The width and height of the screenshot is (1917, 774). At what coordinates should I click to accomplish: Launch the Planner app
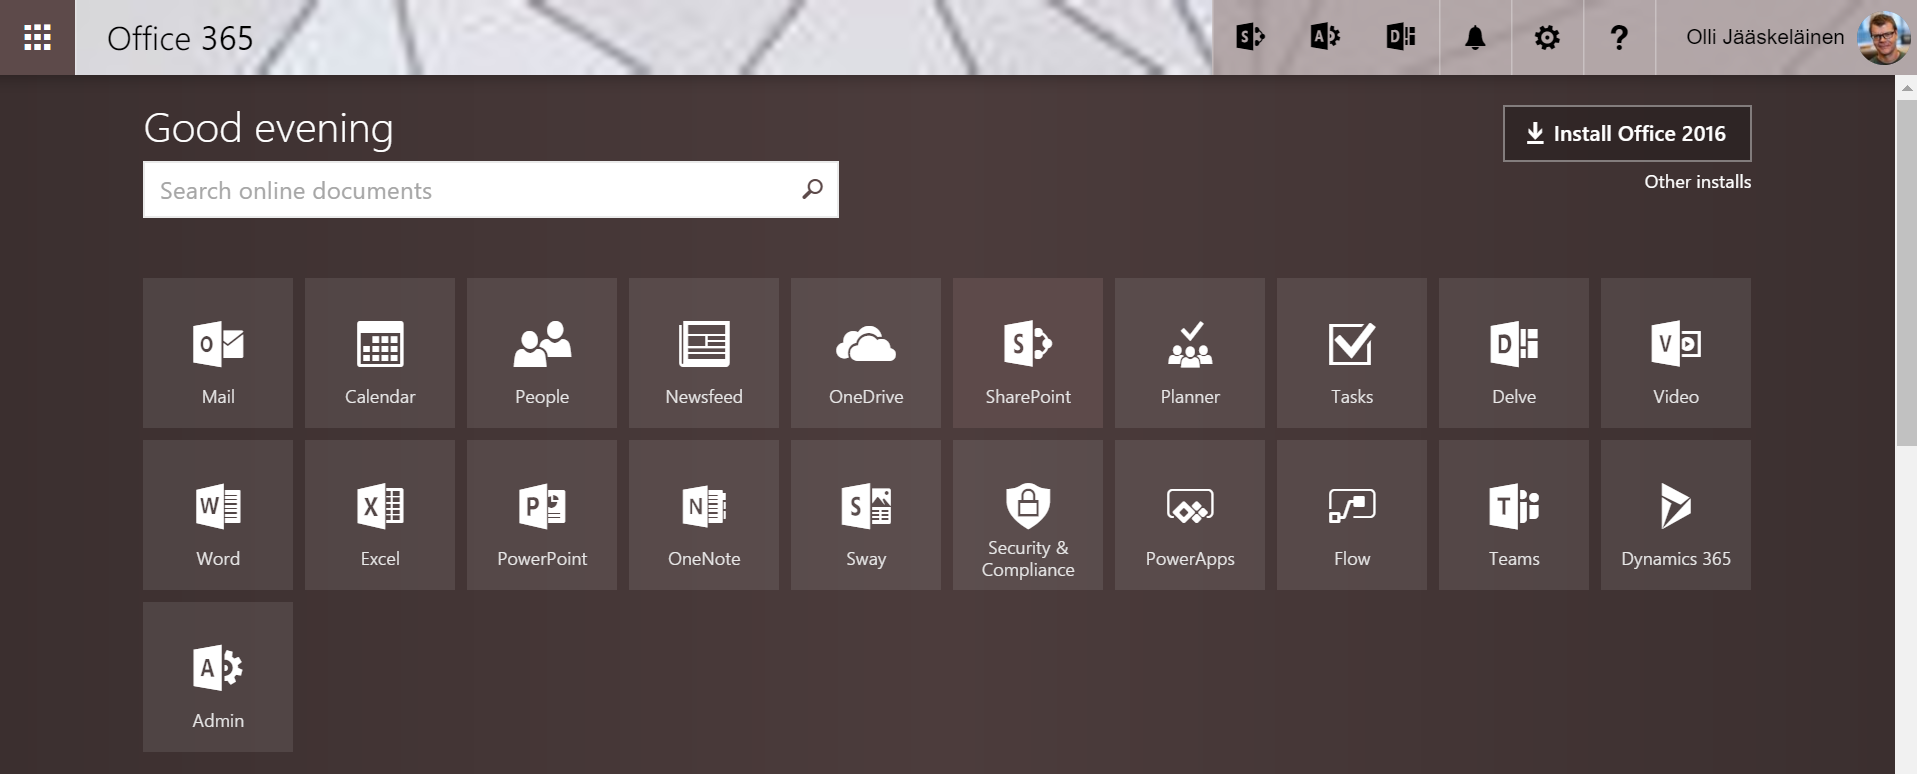tap(1190, 353)
